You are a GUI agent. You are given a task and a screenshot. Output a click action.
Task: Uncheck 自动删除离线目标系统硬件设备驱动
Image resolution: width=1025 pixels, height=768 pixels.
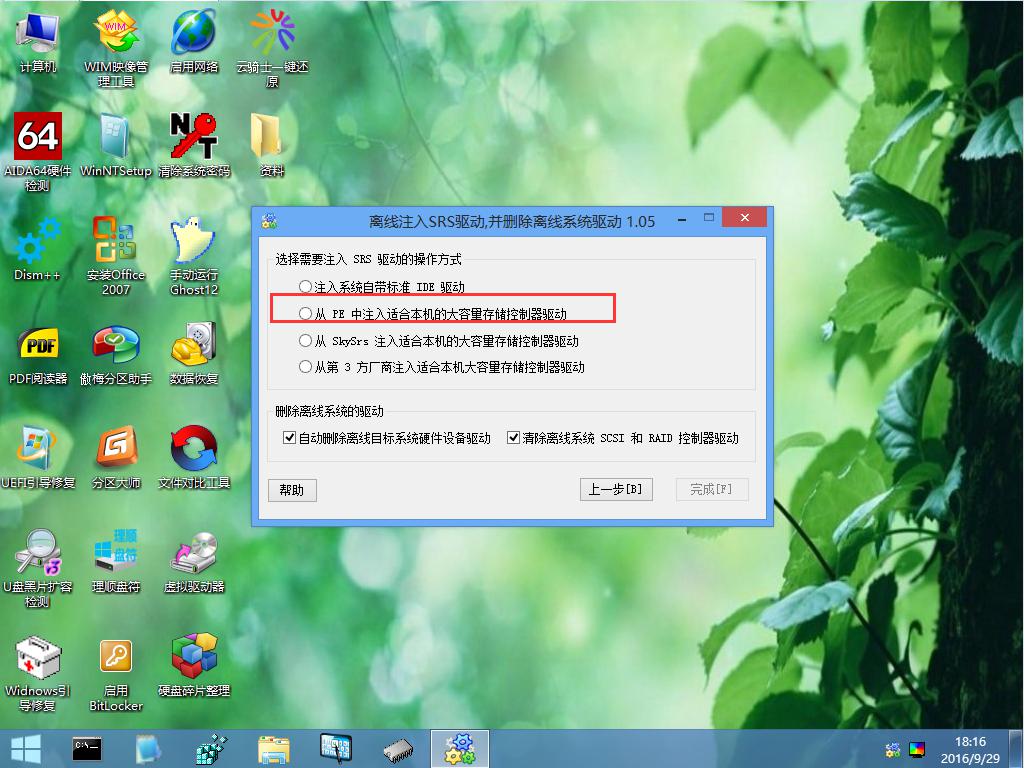click(x=288, y=437)
